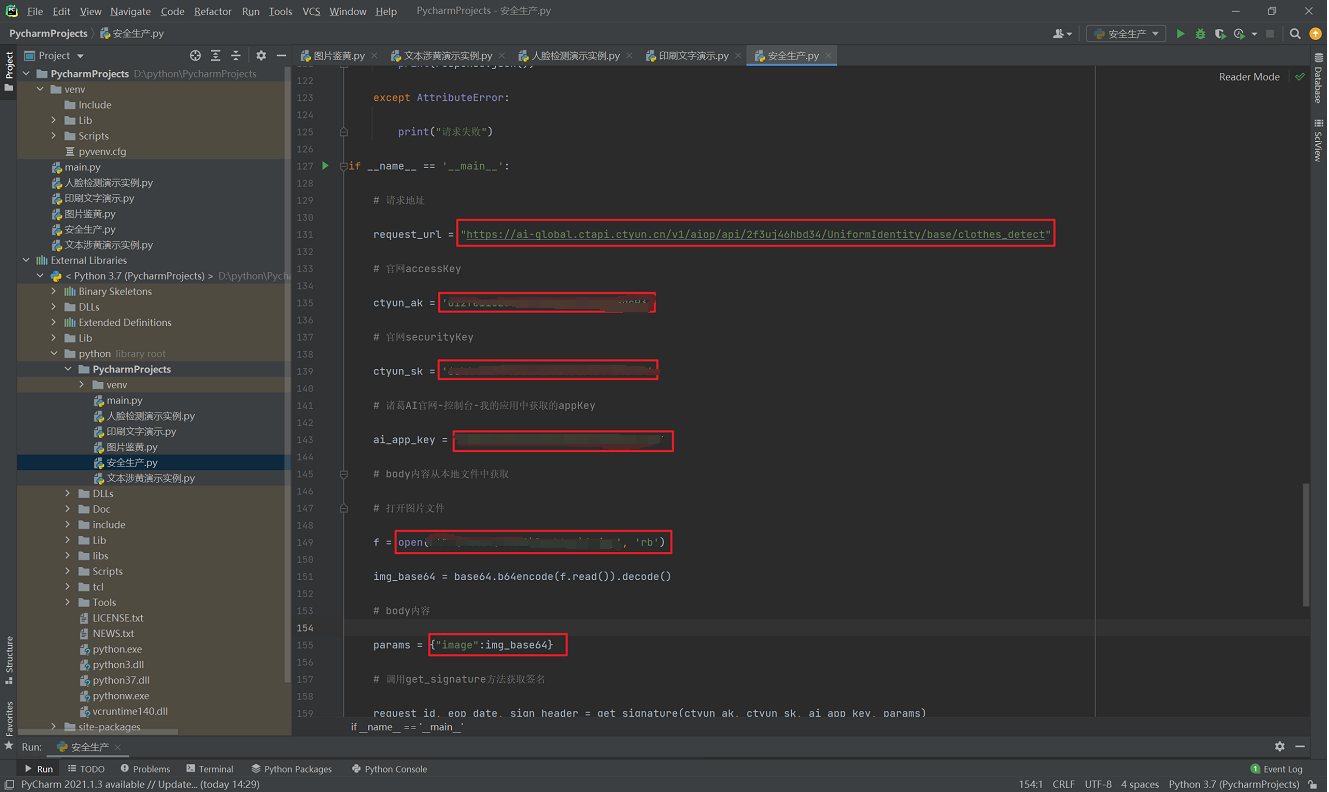Screen dimensions: 1329x792
Task: Open the Problems tool window
Action: [x=145, y=769]
